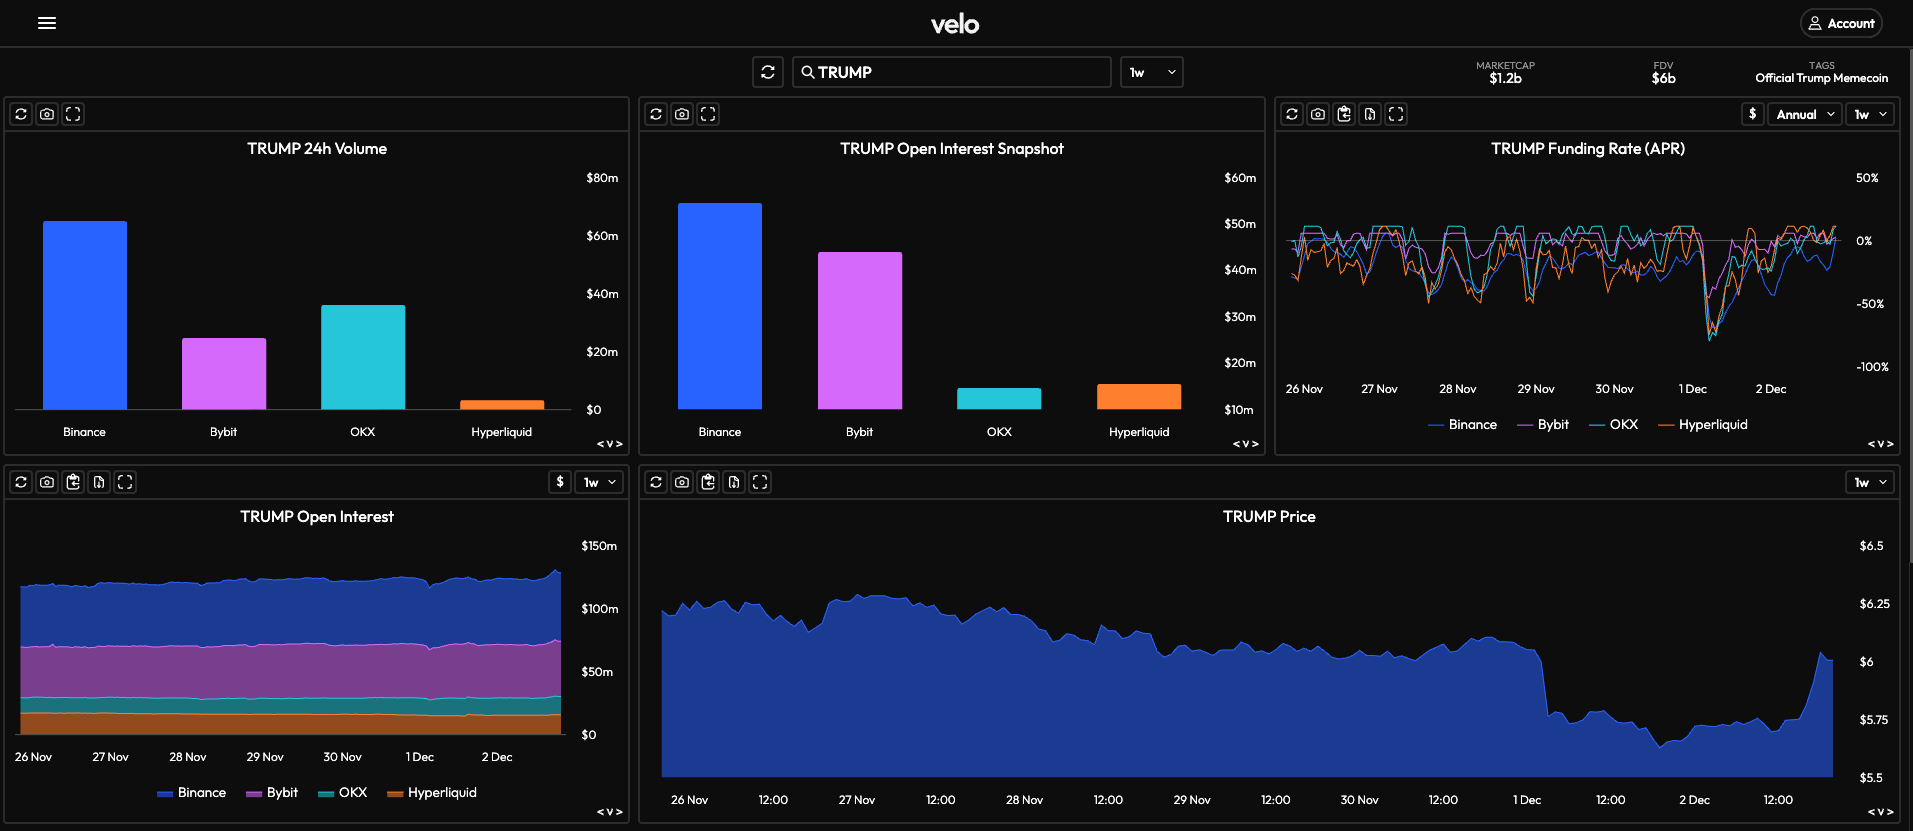Click the camera icon on the Price panel
The height and width of the screenshot is (831, 1913).
pos(682,482)
